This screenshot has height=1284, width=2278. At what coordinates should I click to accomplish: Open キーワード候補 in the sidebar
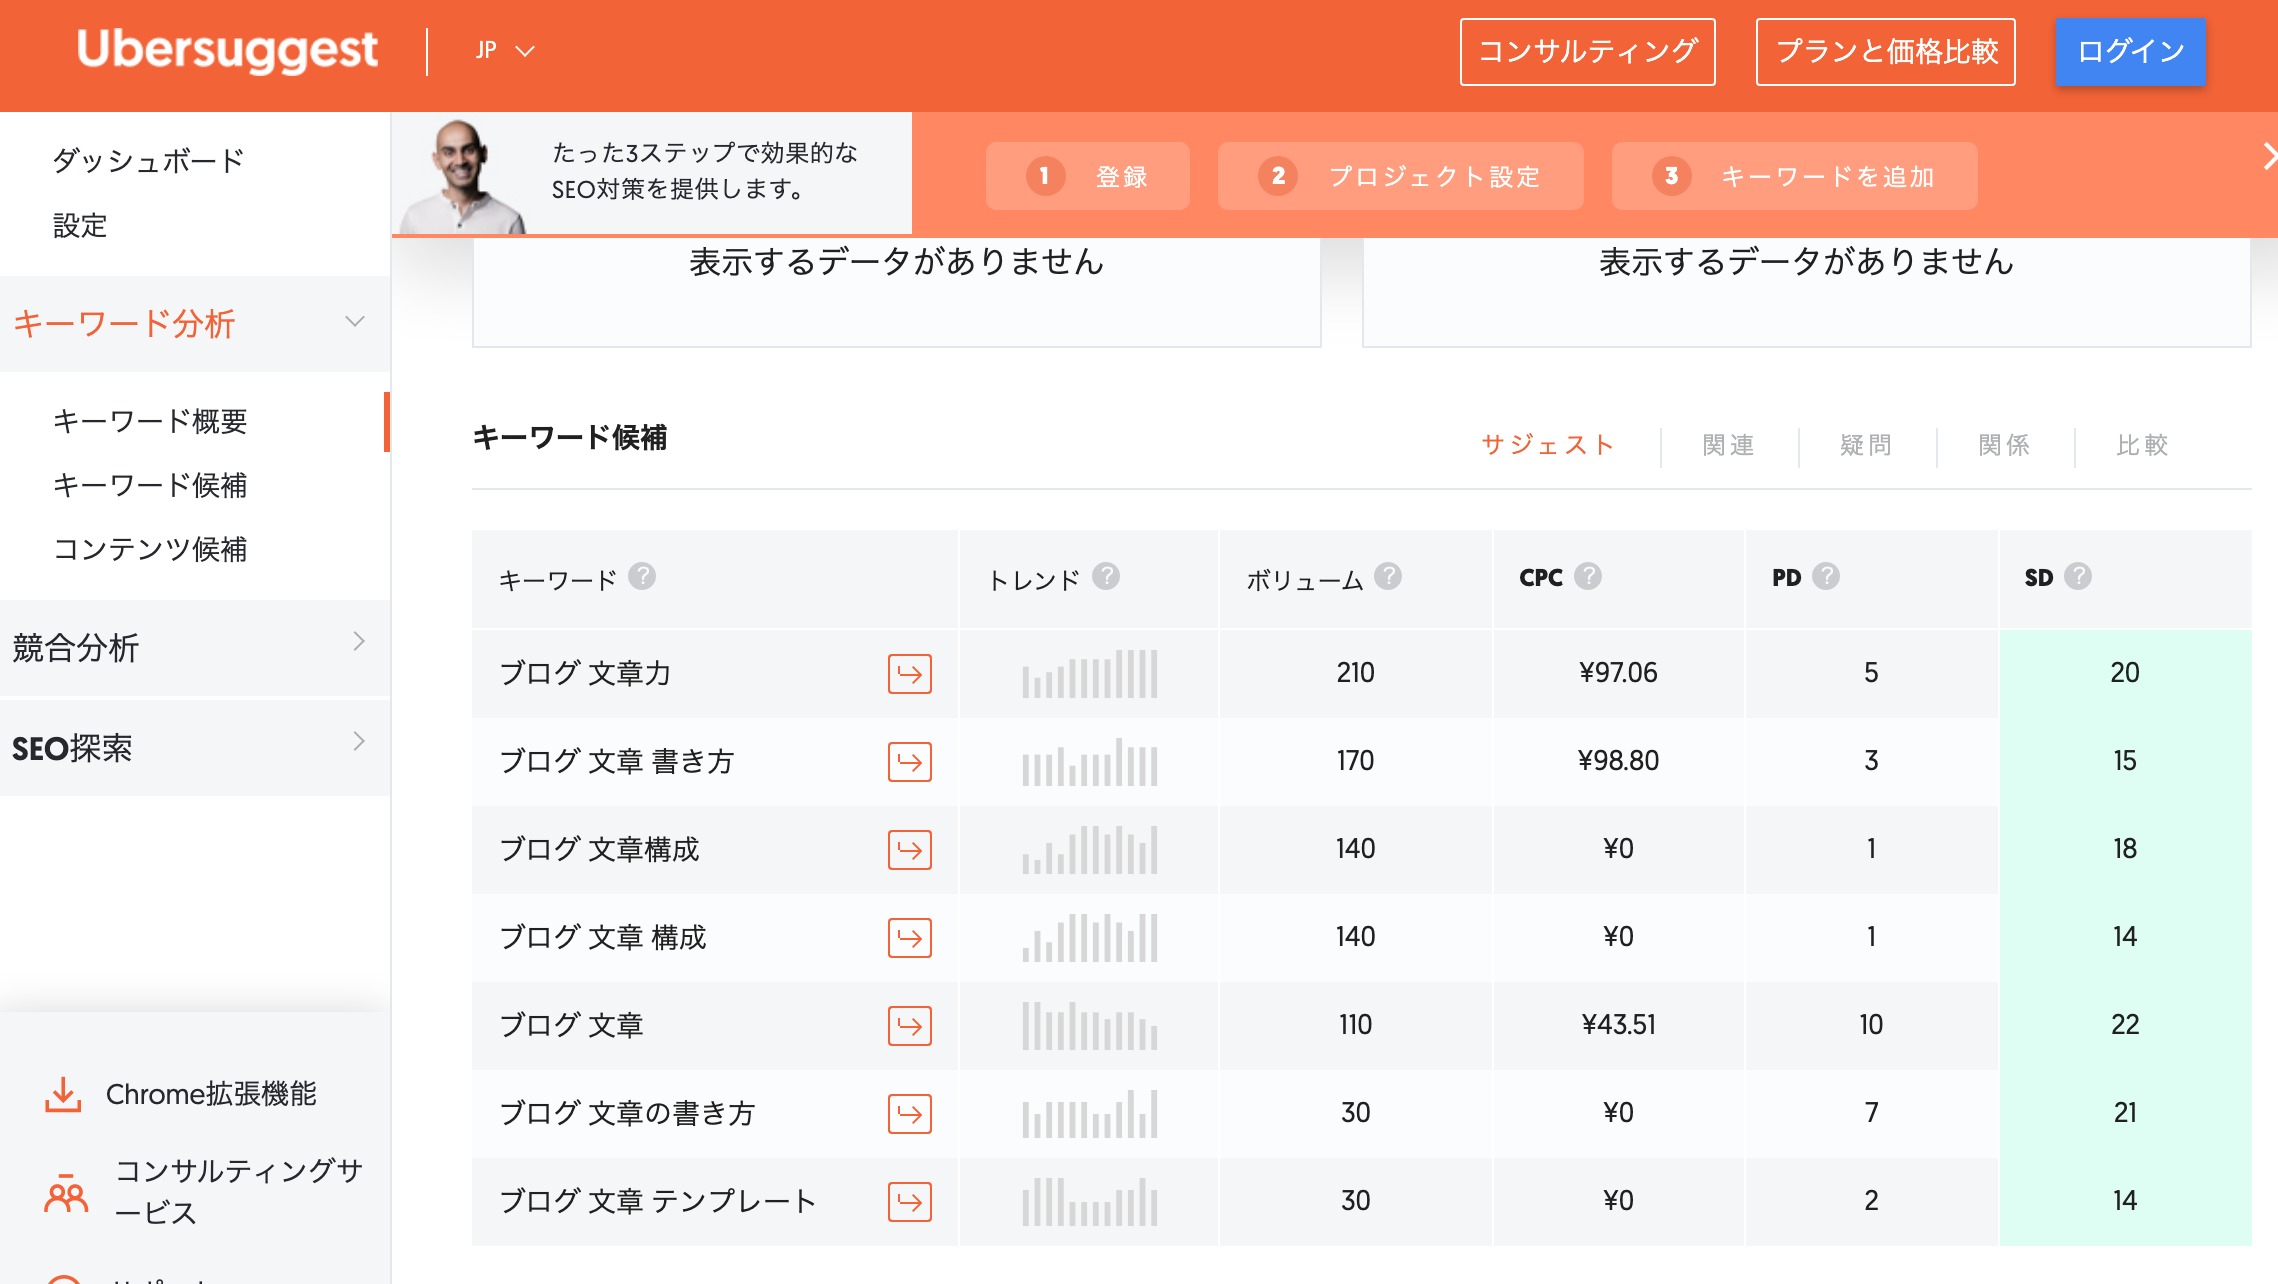click(150, 486)
